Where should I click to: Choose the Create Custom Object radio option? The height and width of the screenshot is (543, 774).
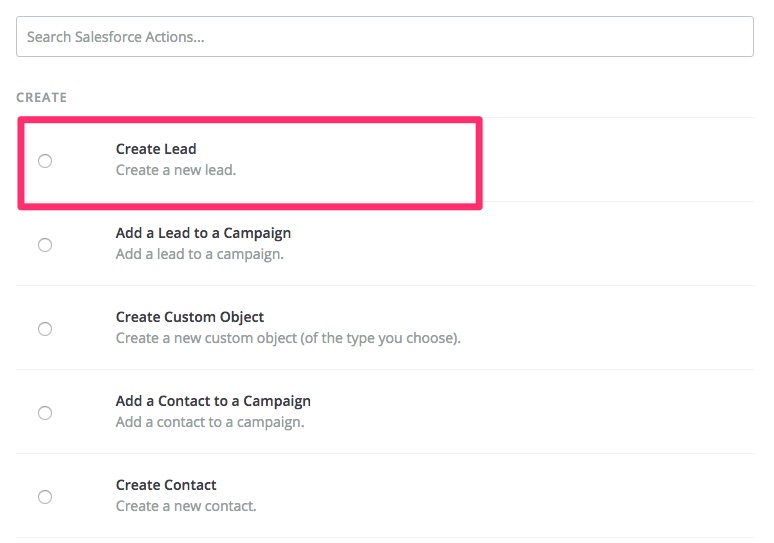coord(45,329)
